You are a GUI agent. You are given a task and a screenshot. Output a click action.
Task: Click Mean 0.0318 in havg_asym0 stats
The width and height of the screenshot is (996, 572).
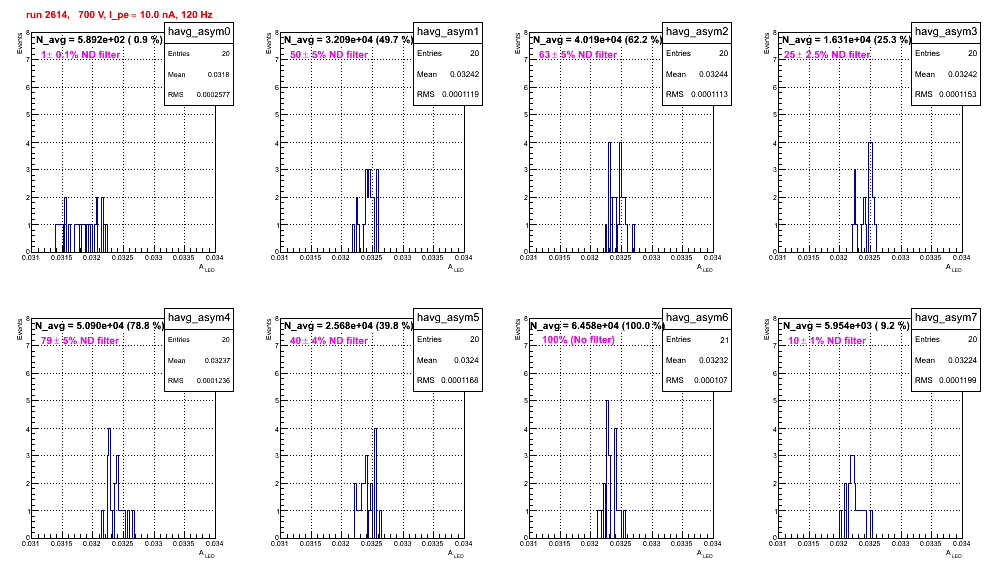[199, 74]
